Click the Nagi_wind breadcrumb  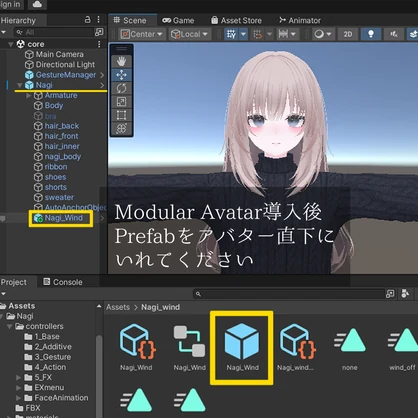point(160,307)
